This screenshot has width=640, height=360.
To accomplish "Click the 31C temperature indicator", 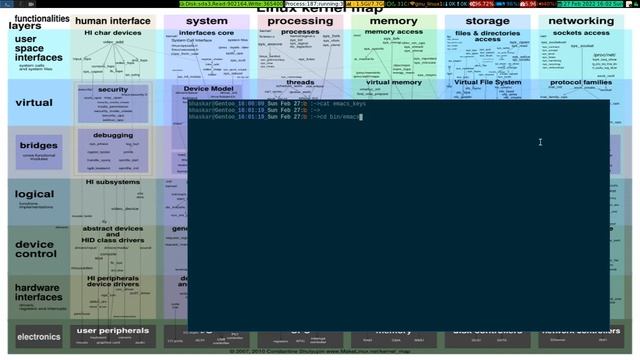I will click(x=397, y=4).
